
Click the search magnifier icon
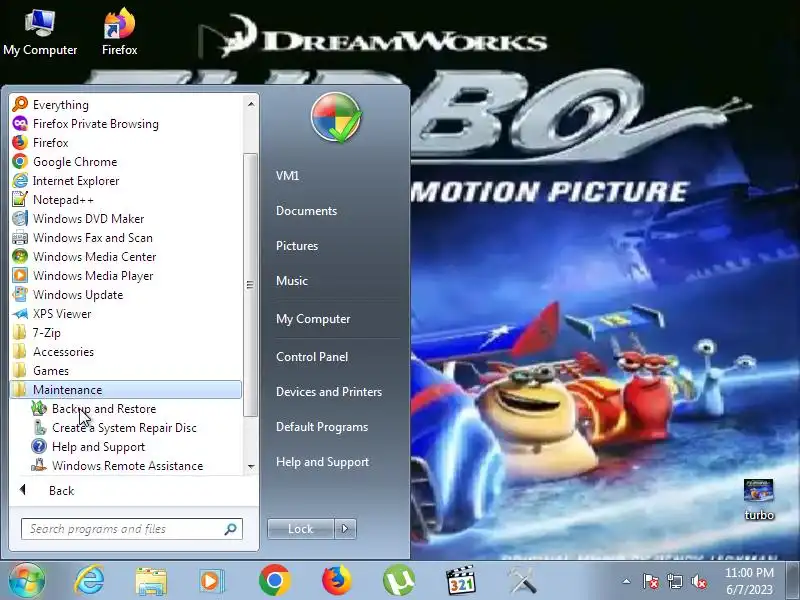click(x=230, y=529)
